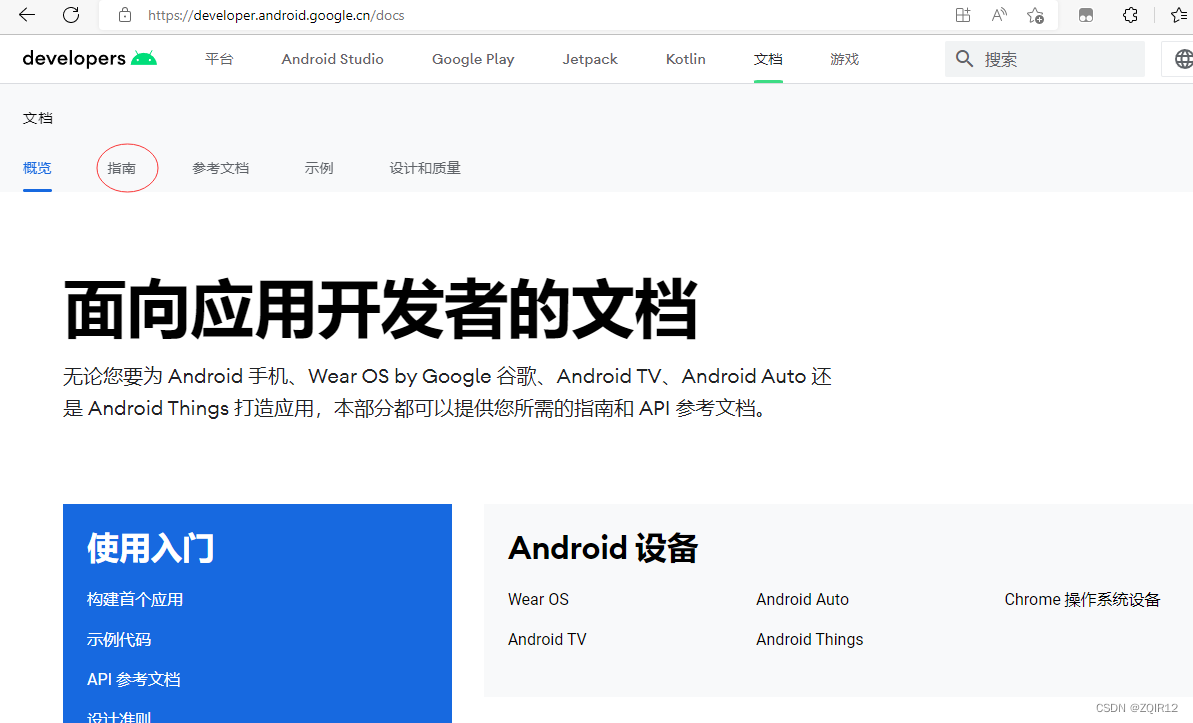Open the 示例 tab
Image resolution: width=1193 pixels, height=723 pixels.
coord(319,167)
